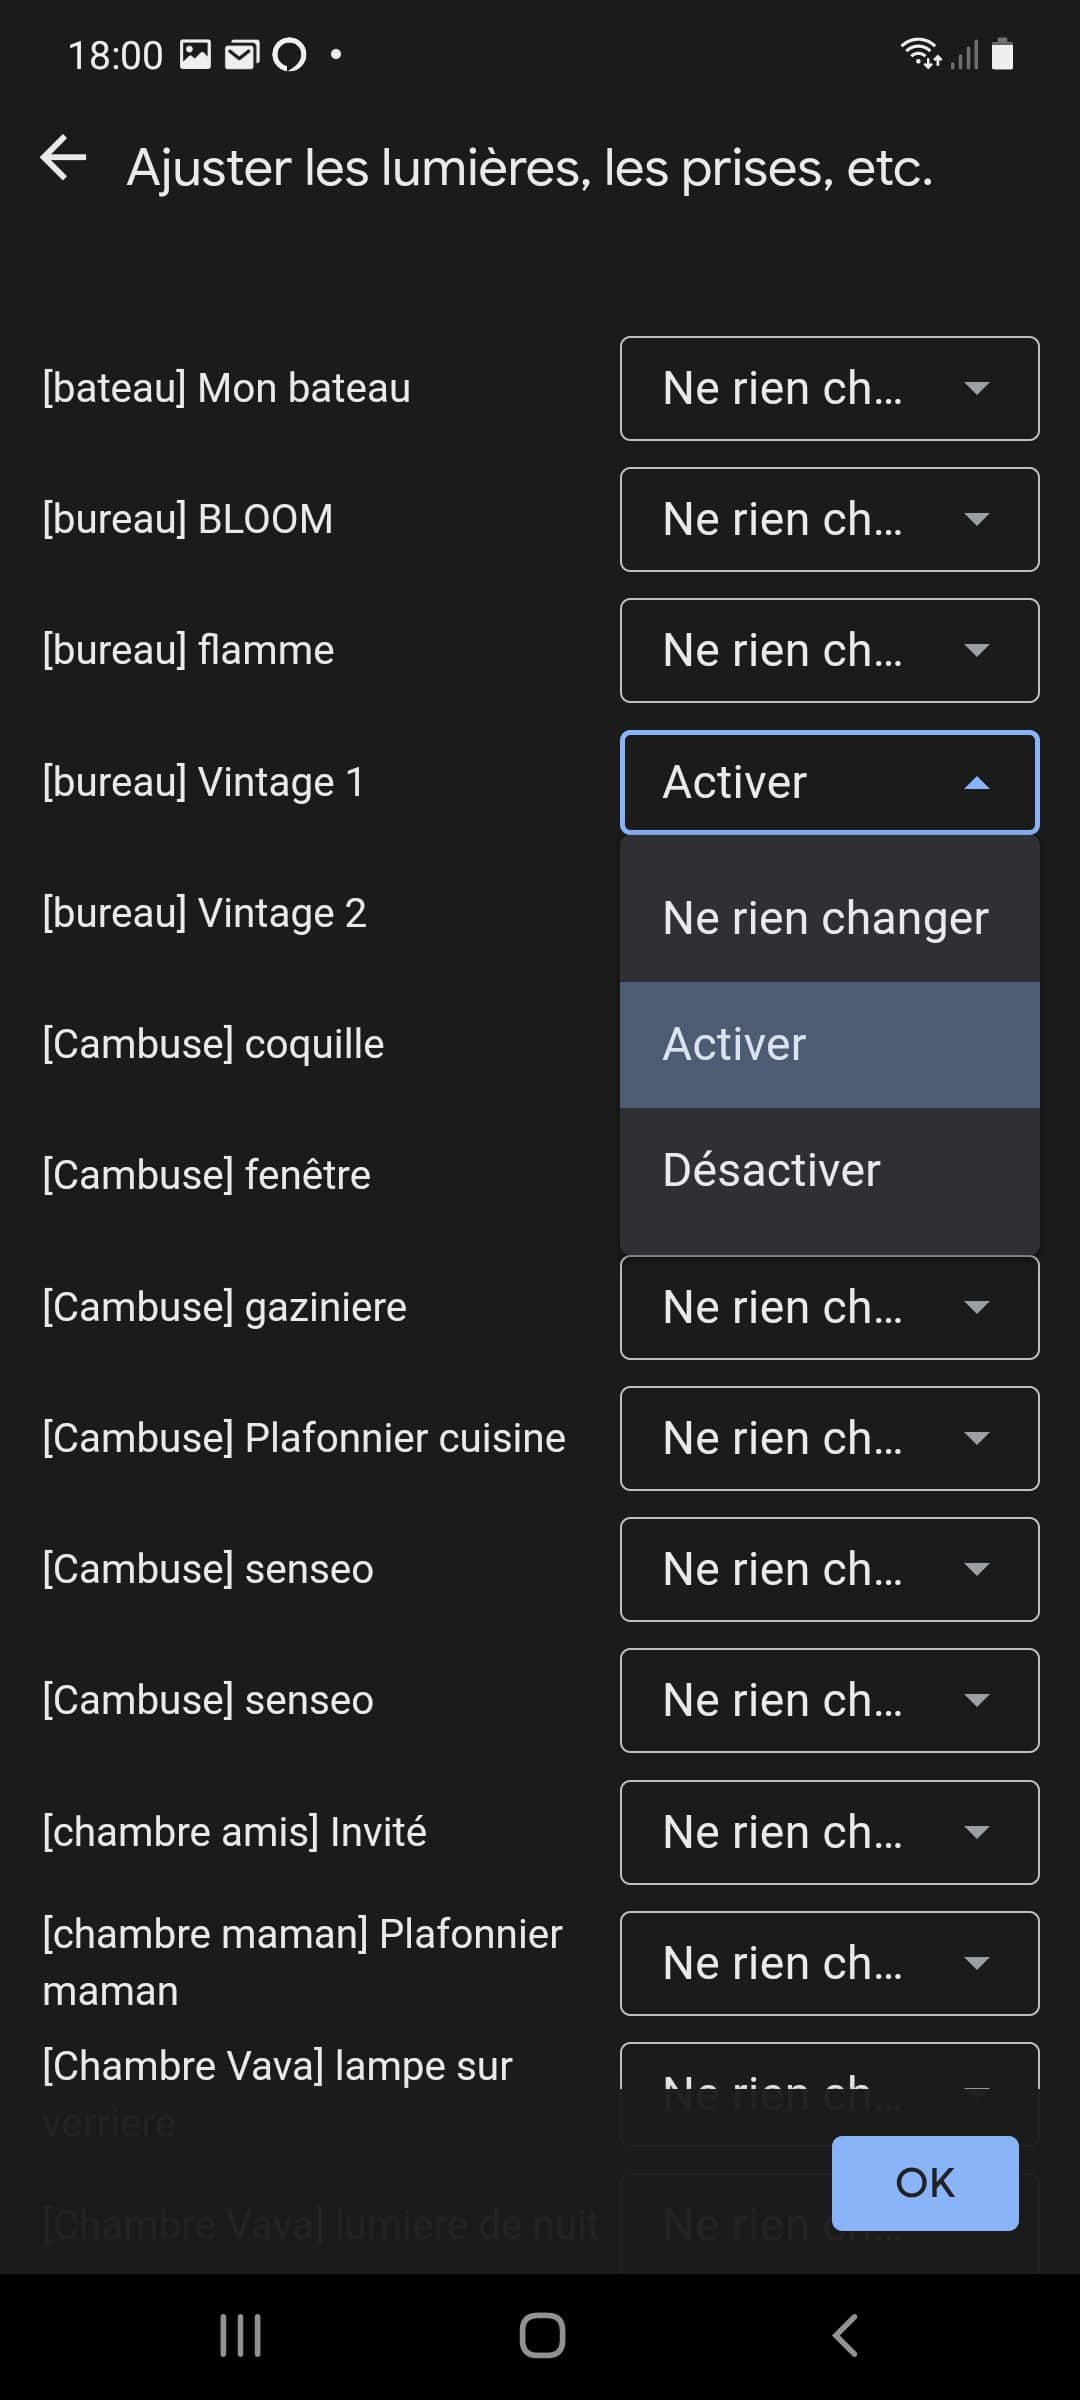Choose 'Désactiver' option in the dropdown list
The image size is (1080, 2400).
pyautogui.click(x=830, y=1170)
